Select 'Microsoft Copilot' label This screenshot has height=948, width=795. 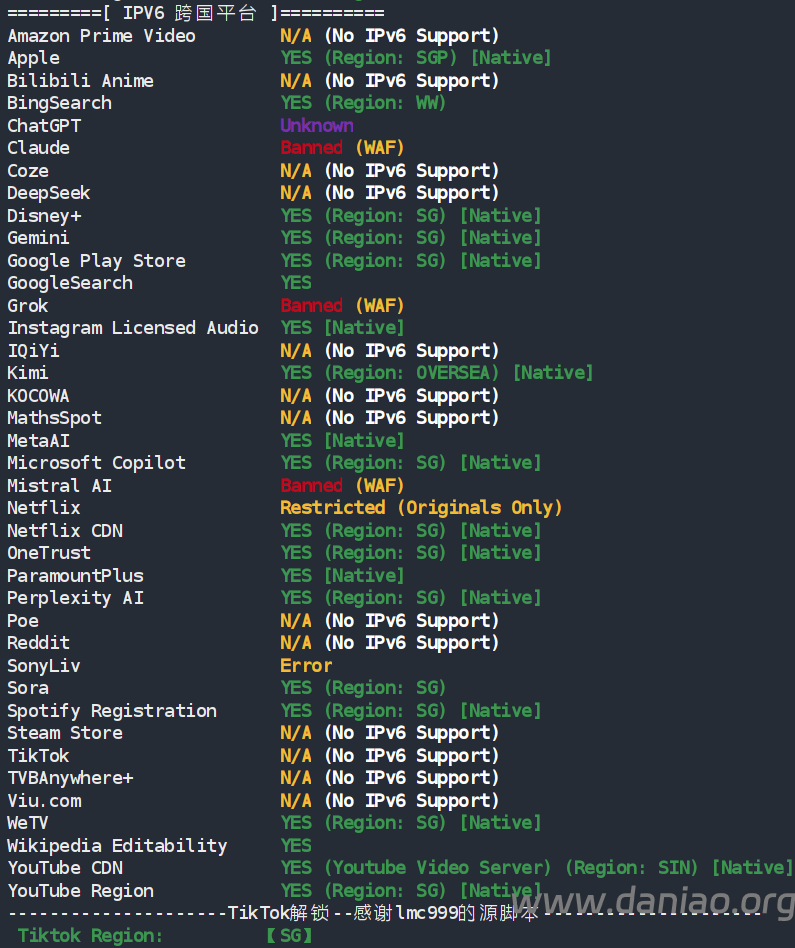pos(96,463)
